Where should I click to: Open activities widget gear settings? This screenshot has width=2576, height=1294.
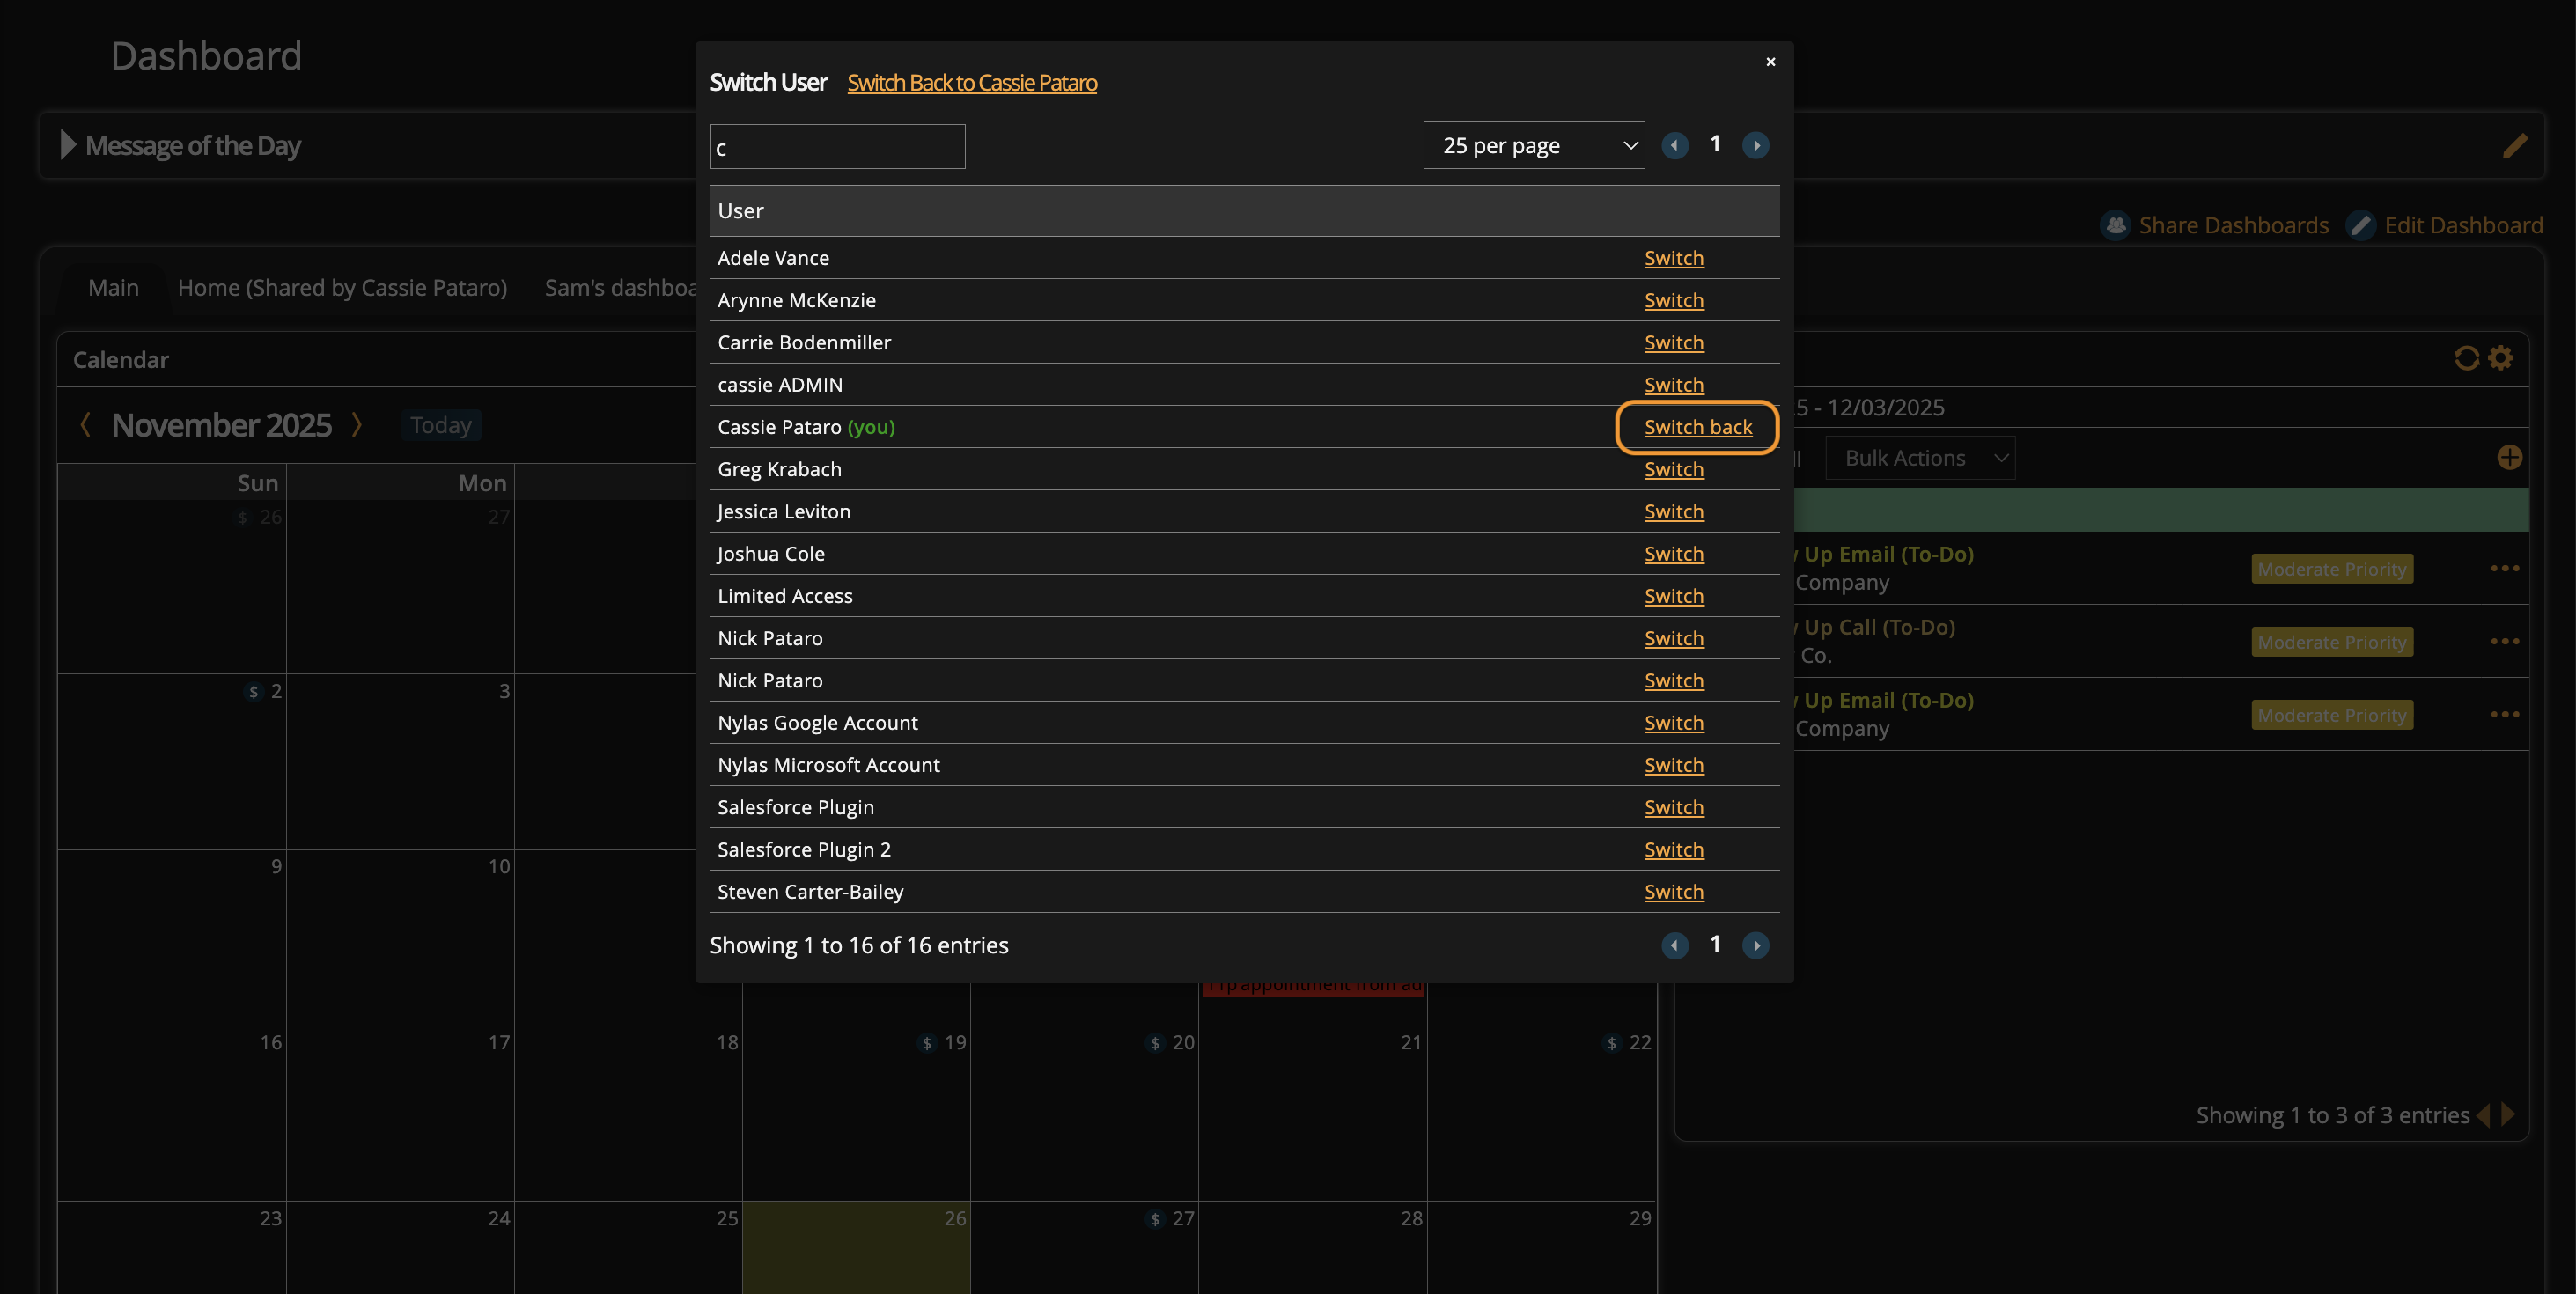point(2501,358)
